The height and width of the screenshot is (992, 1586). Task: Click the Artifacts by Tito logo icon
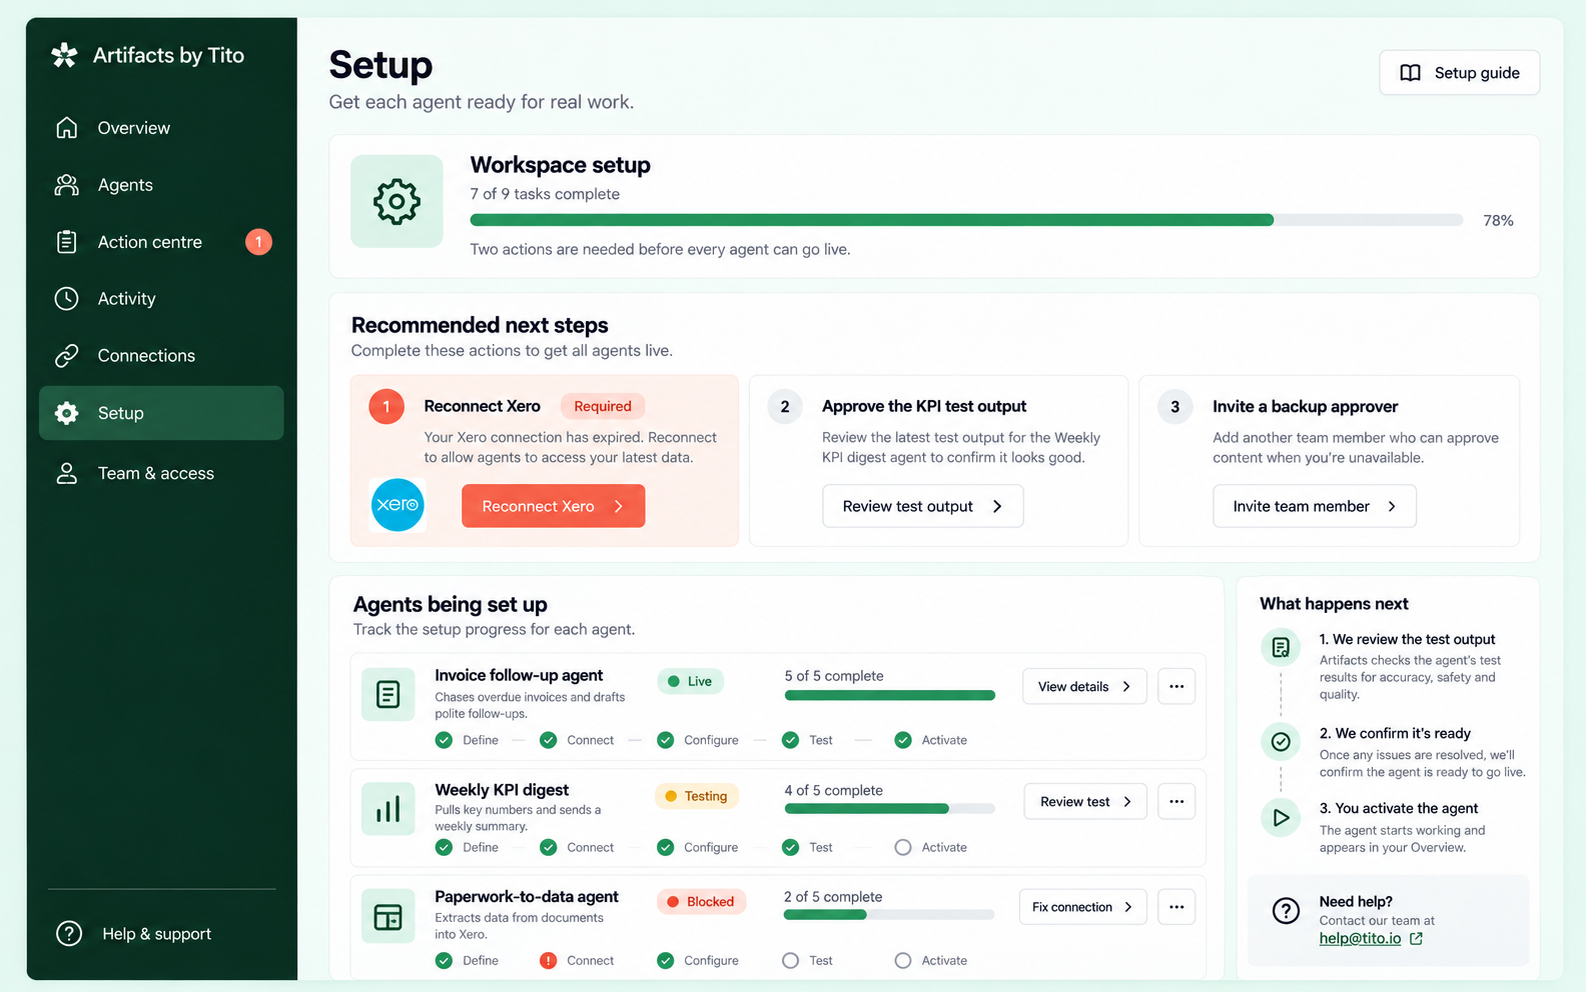click(x=64, y=55)
